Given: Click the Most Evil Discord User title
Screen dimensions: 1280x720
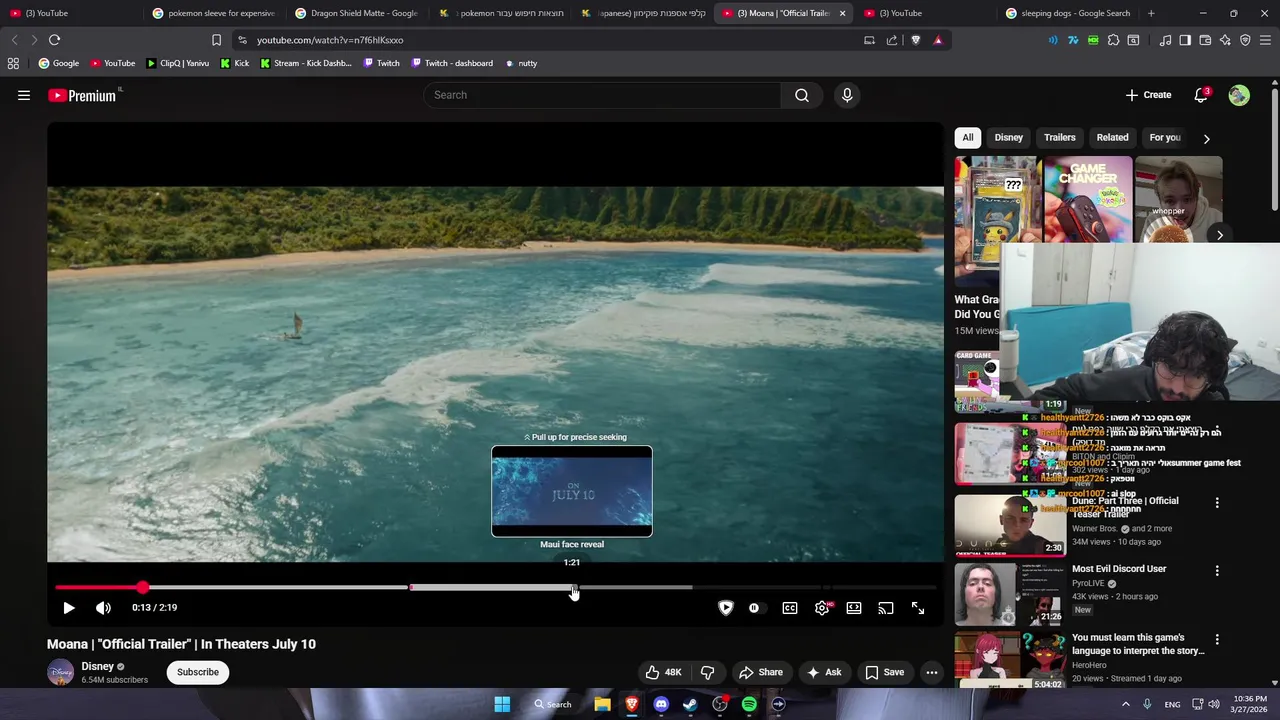Looking at the screenshot, I should tap(1119, 569).
